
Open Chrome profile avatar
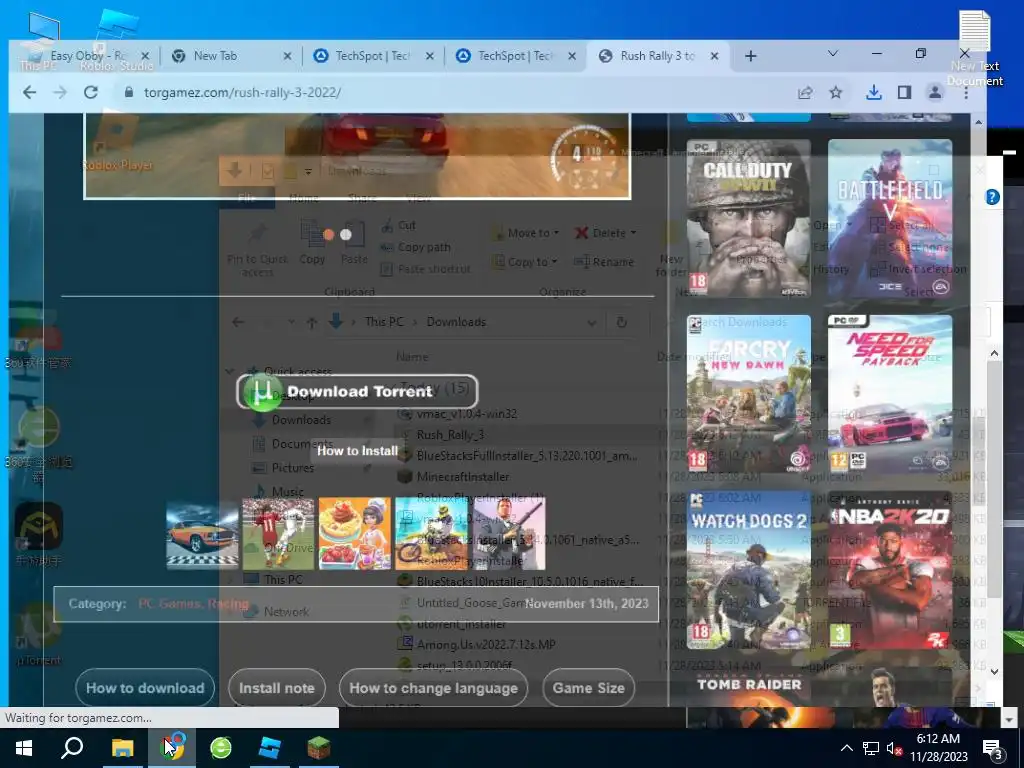(x=935, y=93)
